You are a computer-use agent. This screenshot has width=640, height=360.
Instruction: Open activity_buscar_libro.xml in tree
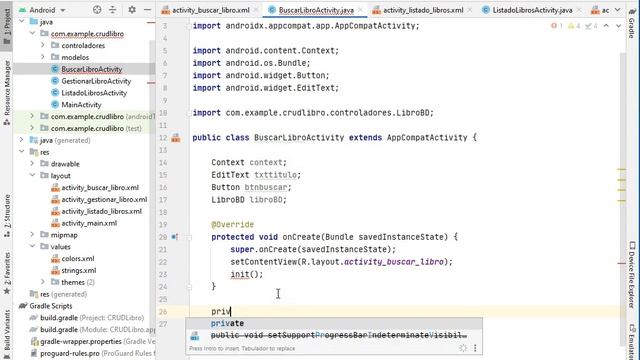[x=100, y=187]
